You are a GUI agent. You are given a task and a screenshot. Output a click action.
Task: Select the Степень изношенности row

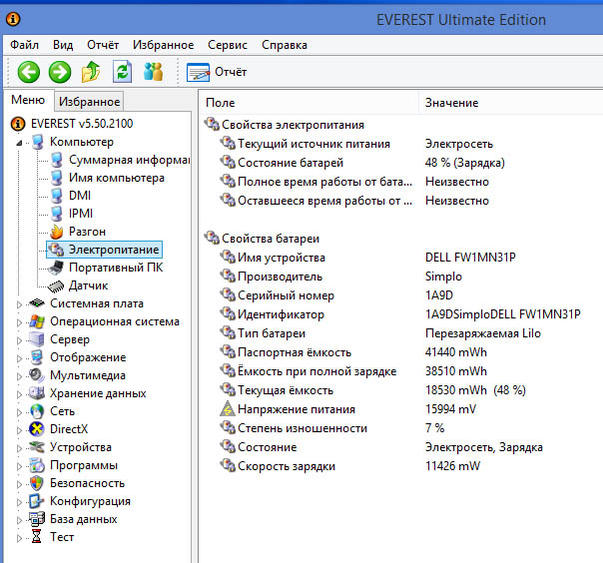click(x=400, y=428)
